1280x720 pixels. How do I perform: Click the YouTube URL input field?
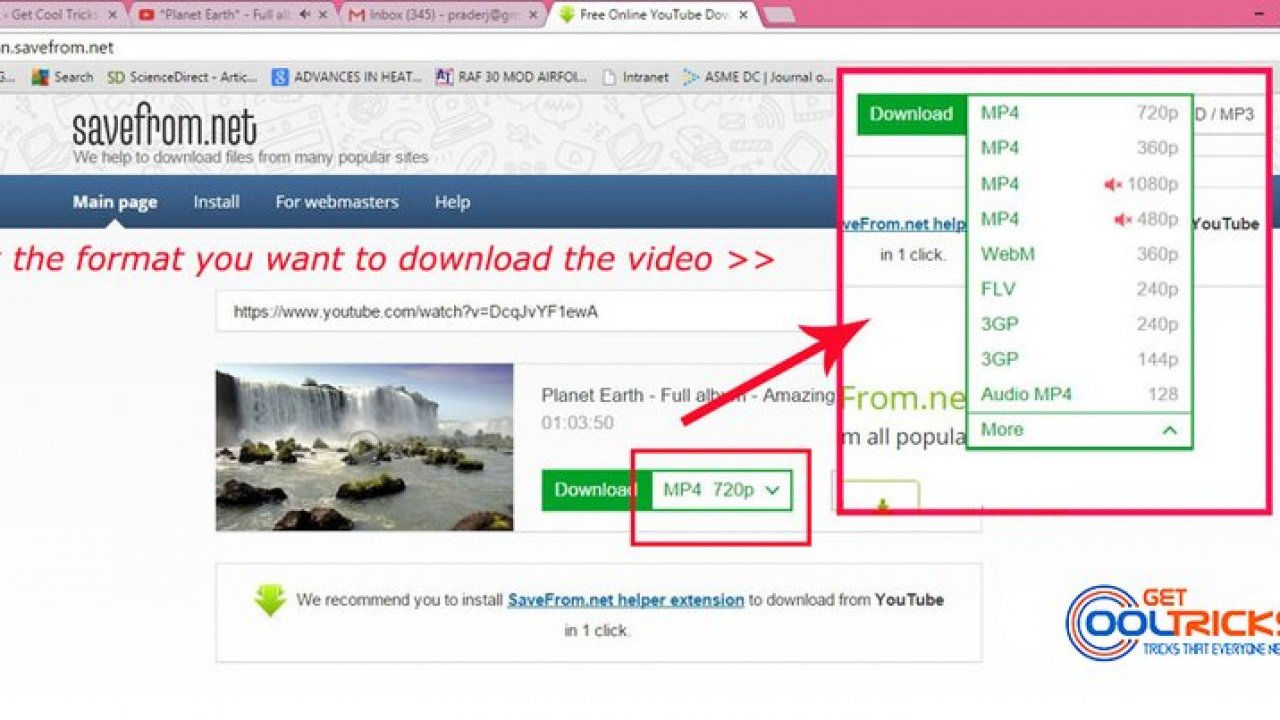tap(525, 312)
